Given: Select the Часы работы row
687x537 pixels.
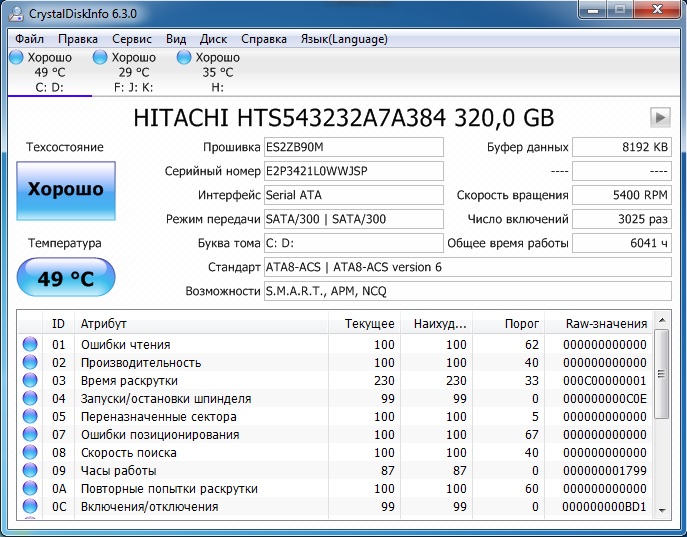Looking at the screenshot, I should (335, 470).
